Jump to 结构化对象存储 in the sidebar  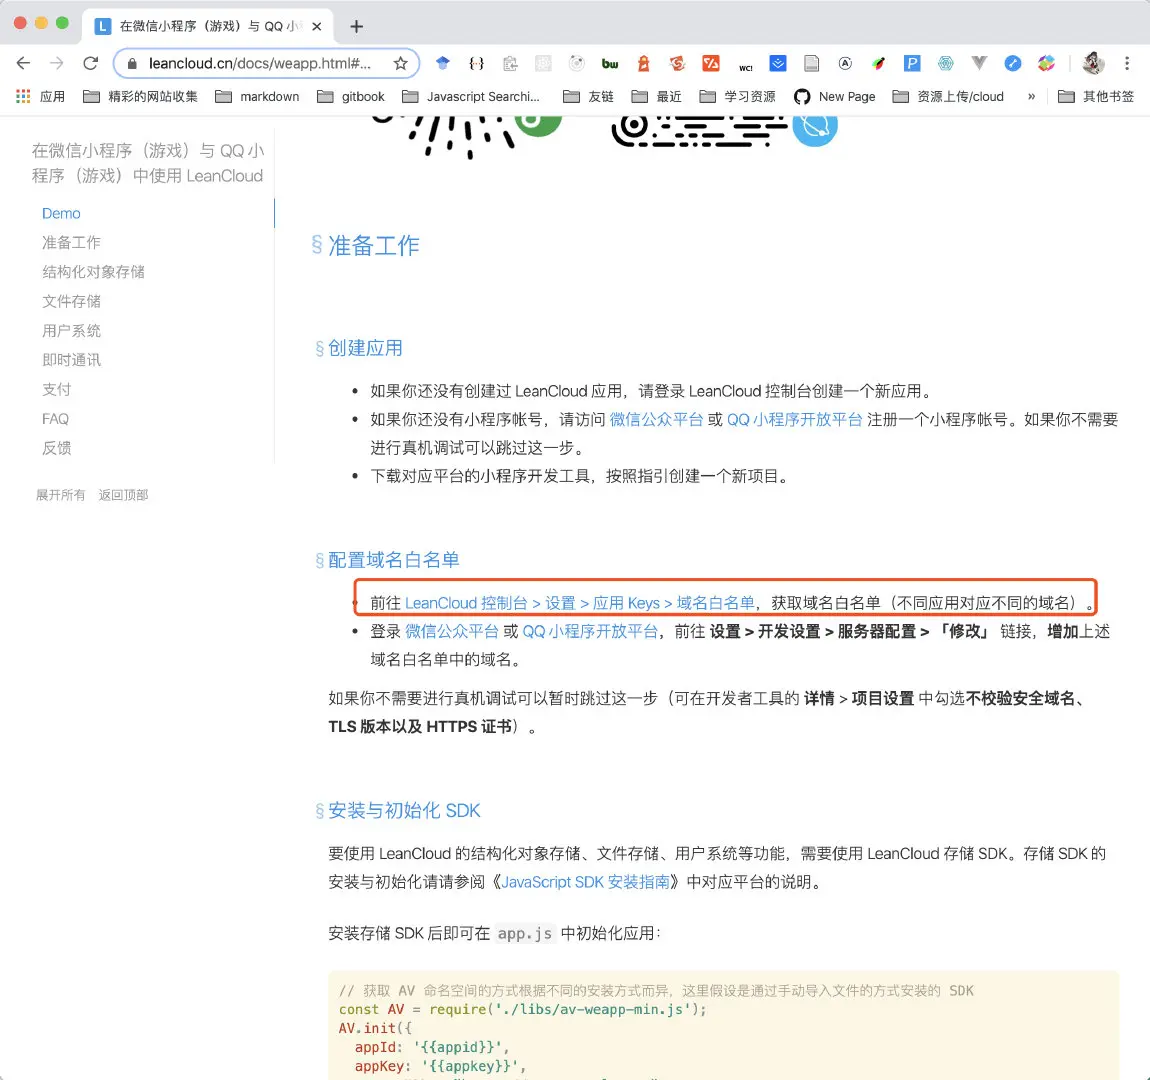pyautogui.click(x=93, y=272)
